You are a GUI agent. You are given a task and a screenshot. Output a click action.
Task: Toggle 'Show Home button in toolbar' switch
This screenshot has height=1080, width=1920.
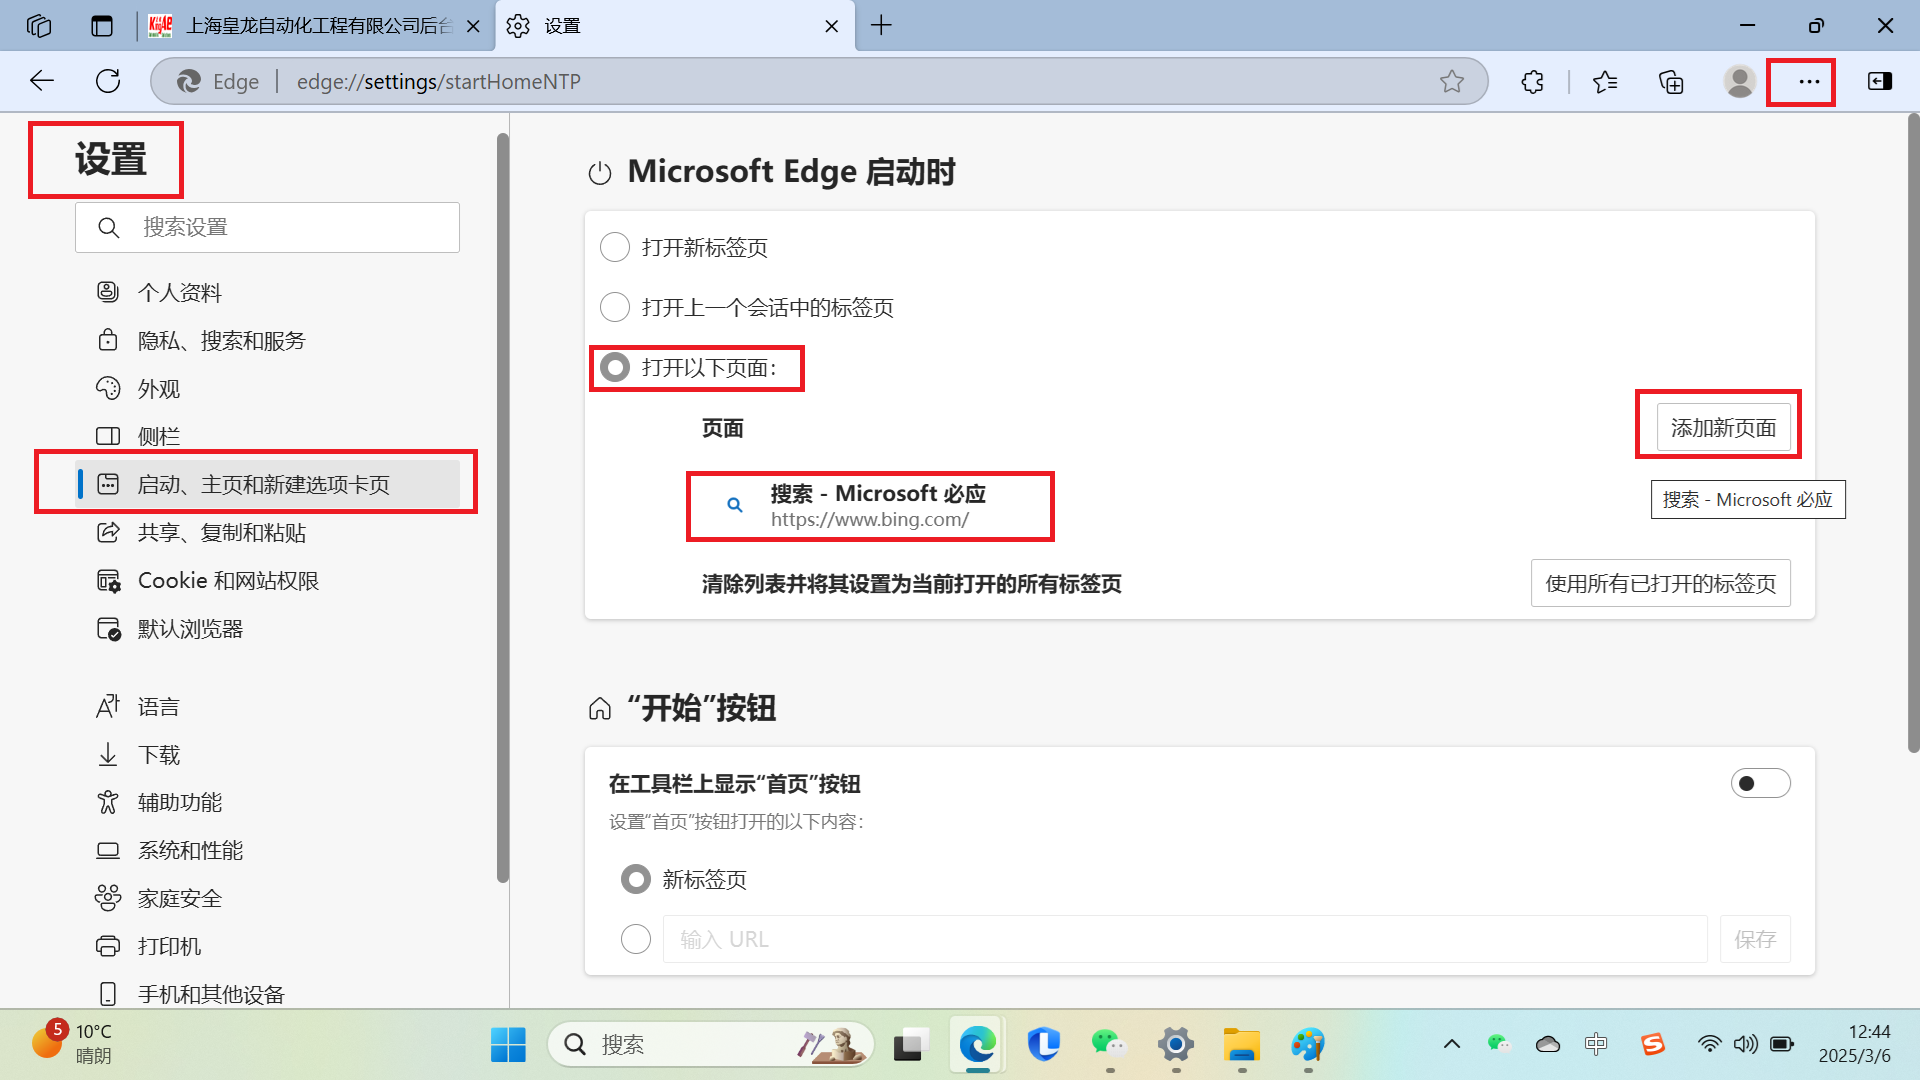coord(1760,783)
